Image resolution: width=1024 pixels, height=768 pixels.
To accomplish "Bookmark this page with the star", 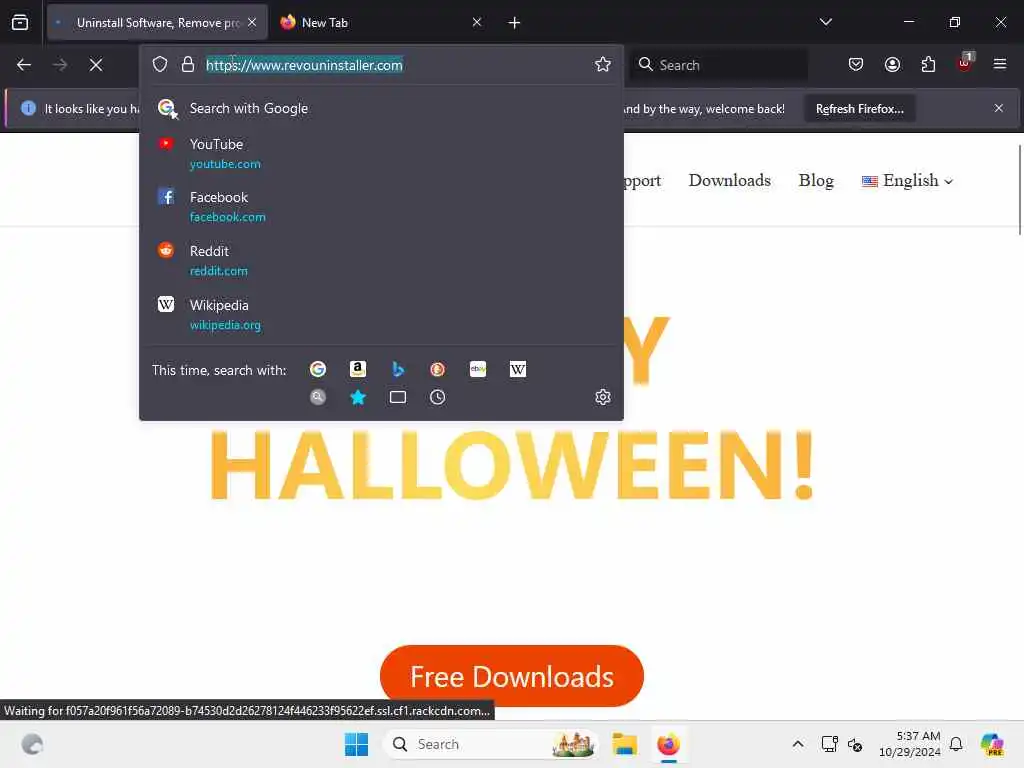I will 603,64.
